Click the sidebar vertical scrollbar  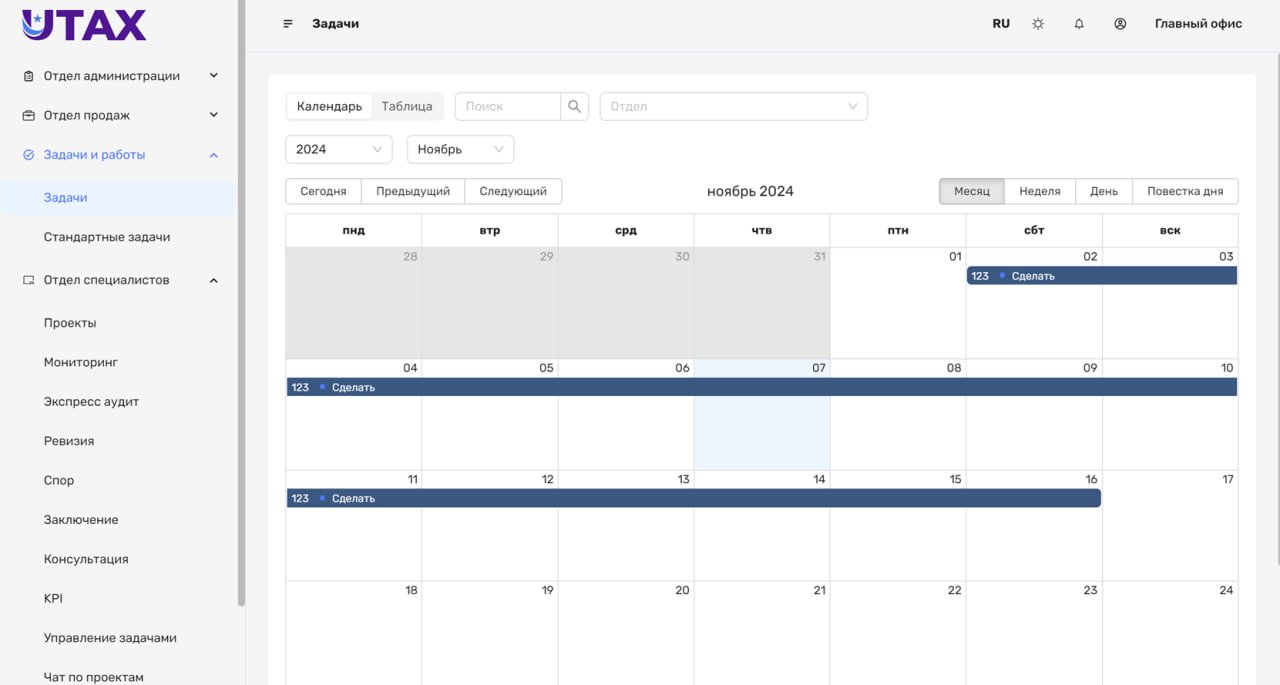241,302
